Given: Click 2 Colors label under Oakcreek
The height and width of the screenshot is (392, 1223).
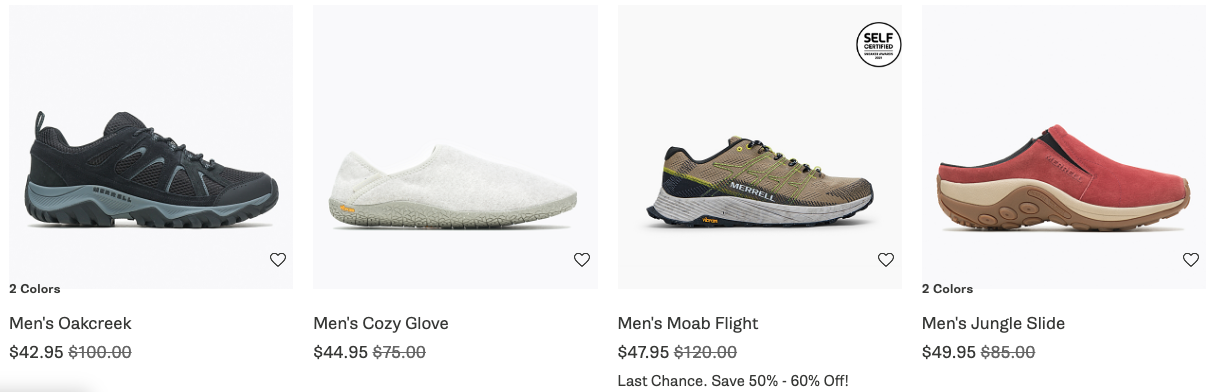Looking at the screenshot, I should [35, 289].
